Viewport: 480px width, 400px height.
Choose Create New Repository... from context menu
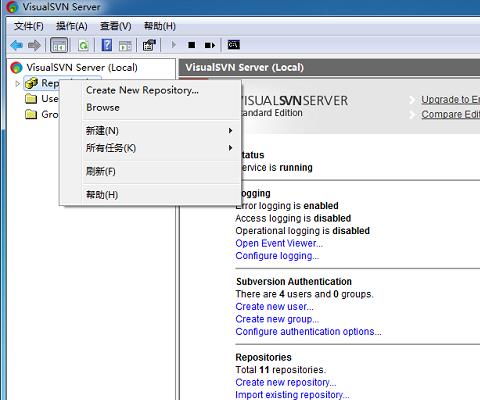(x=142, y=90)
